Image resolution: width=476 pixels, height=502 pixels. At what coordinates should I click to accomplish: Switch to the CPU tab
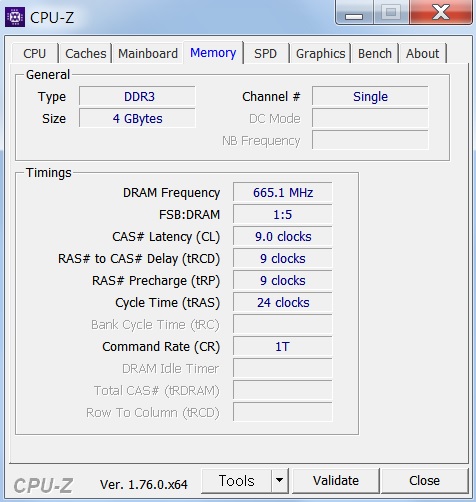point(35,53)
